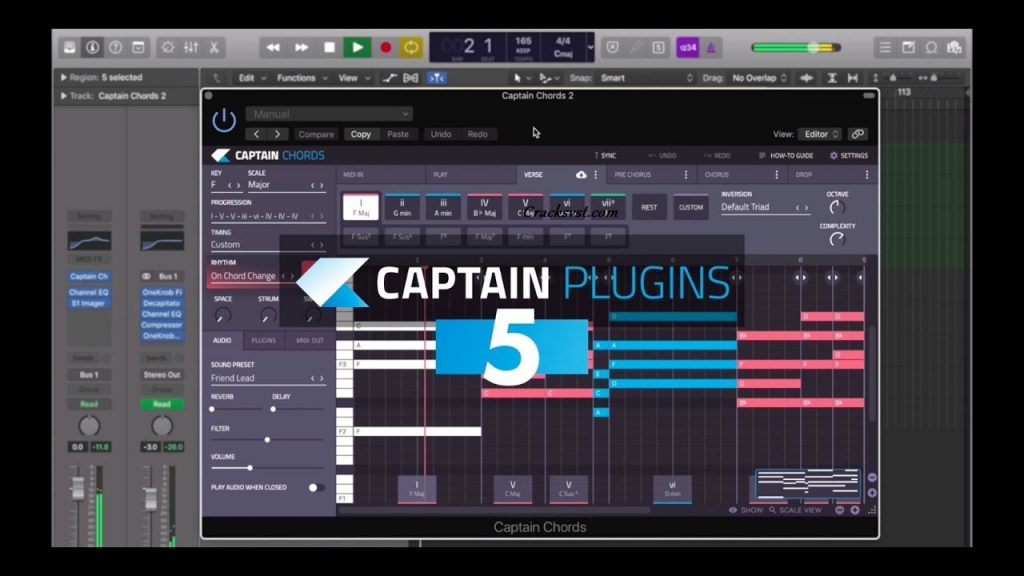
Task: Click the cloud upload icon on Verse tab
Action: click(x=581, y=175)
